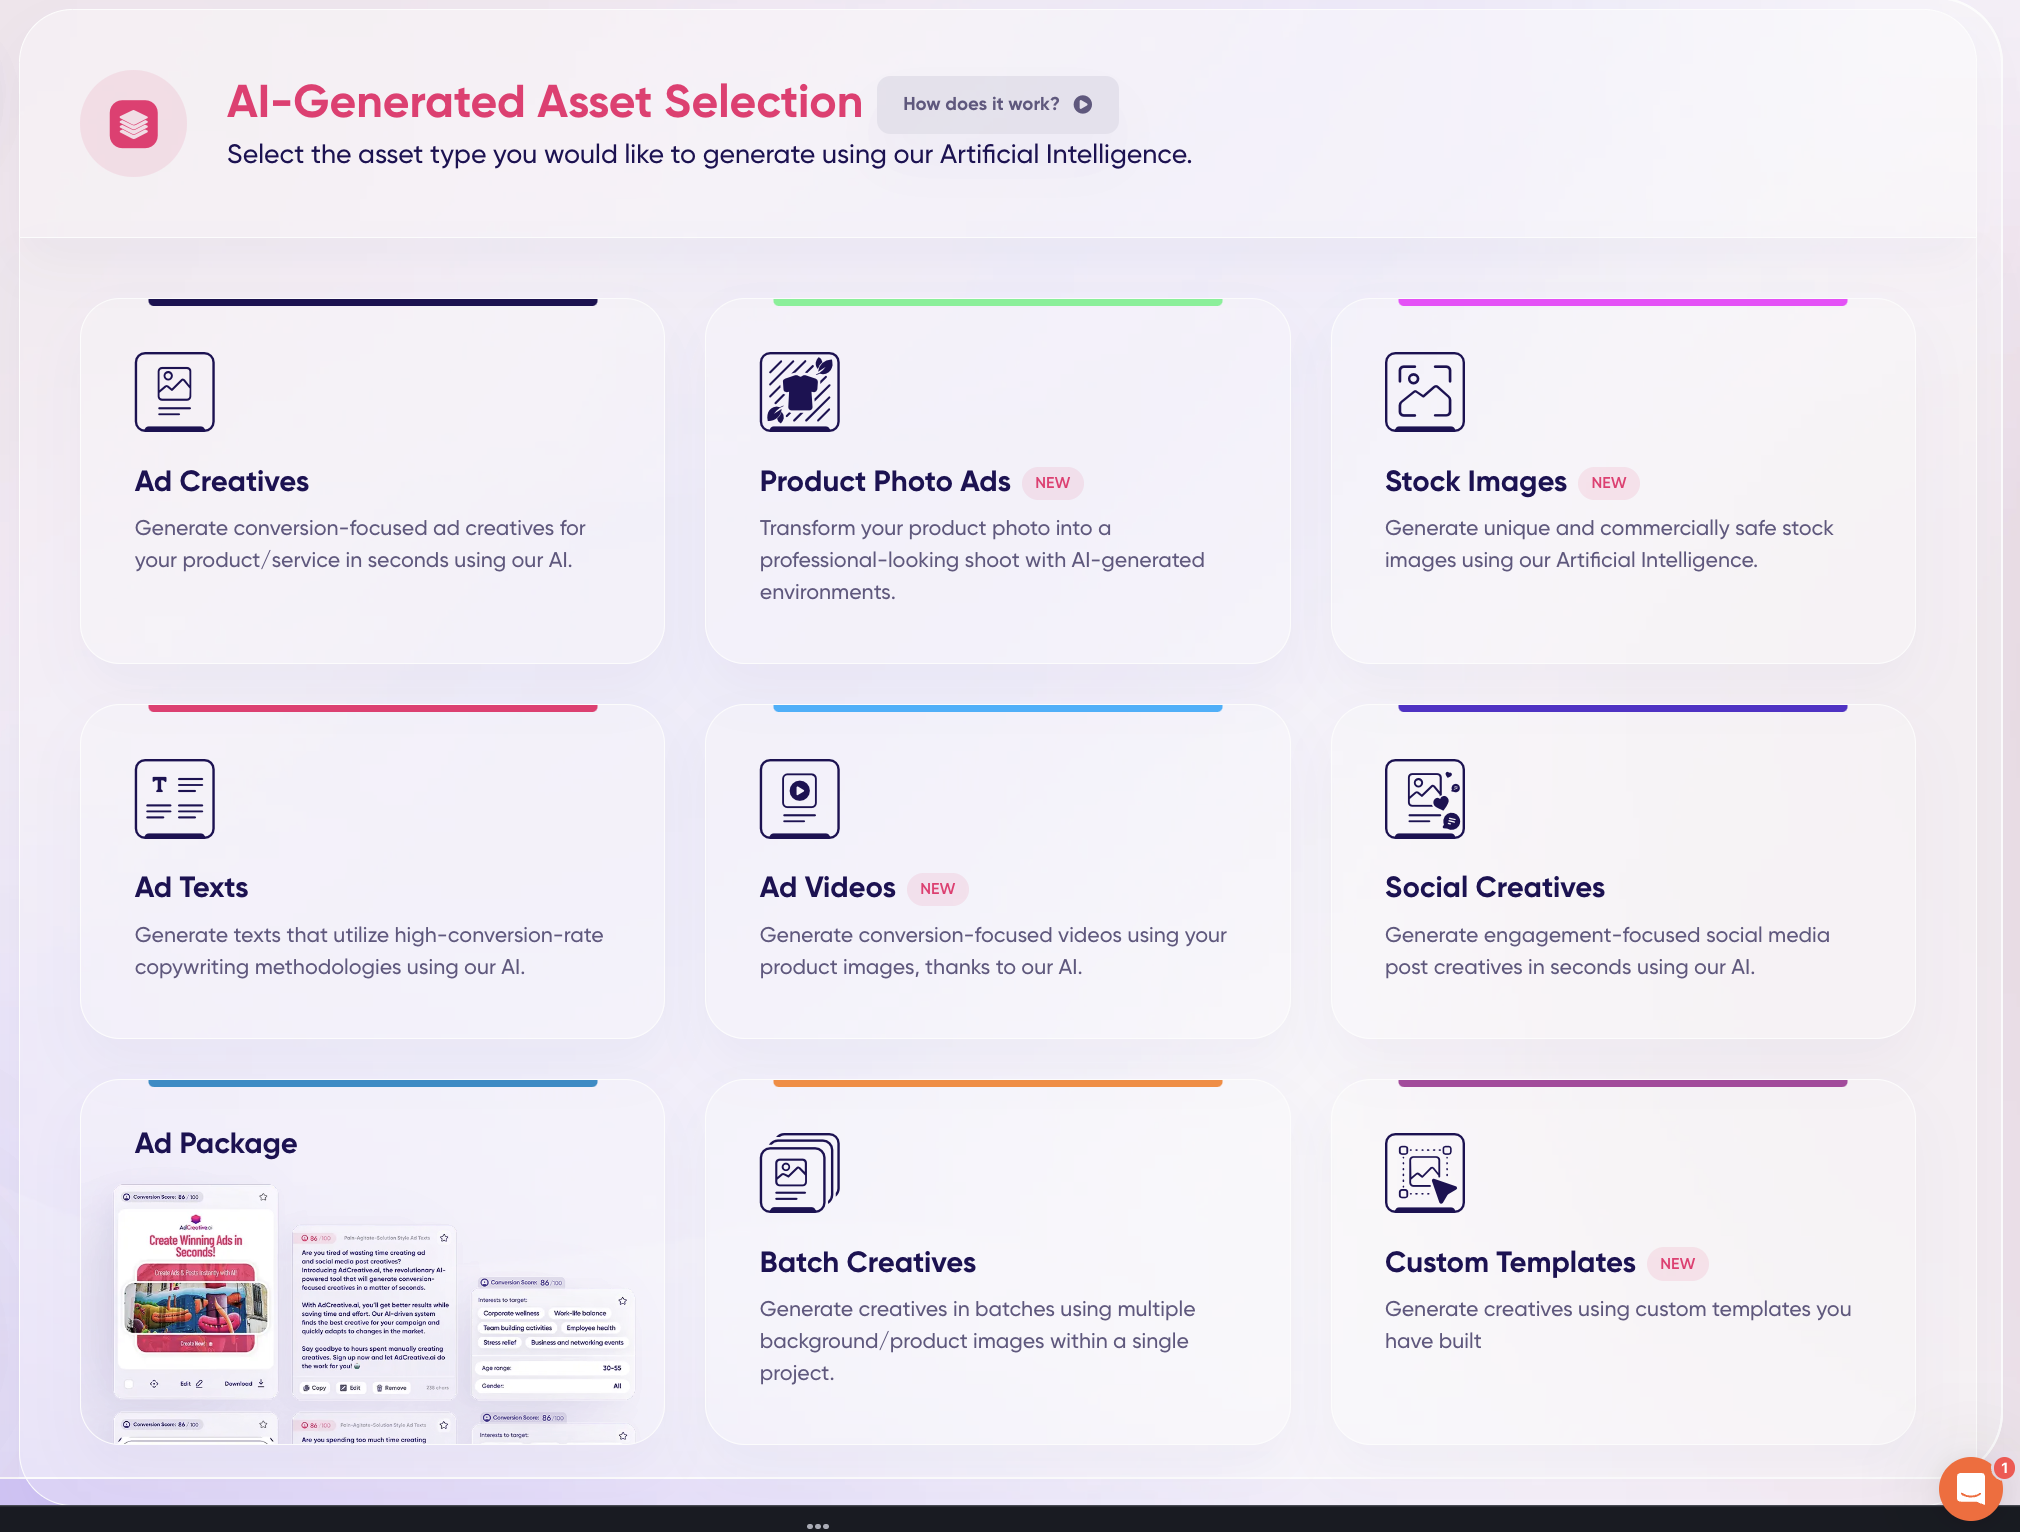
Task: Click the Ad Creatives image-document icon
Action: pos(174,391)
